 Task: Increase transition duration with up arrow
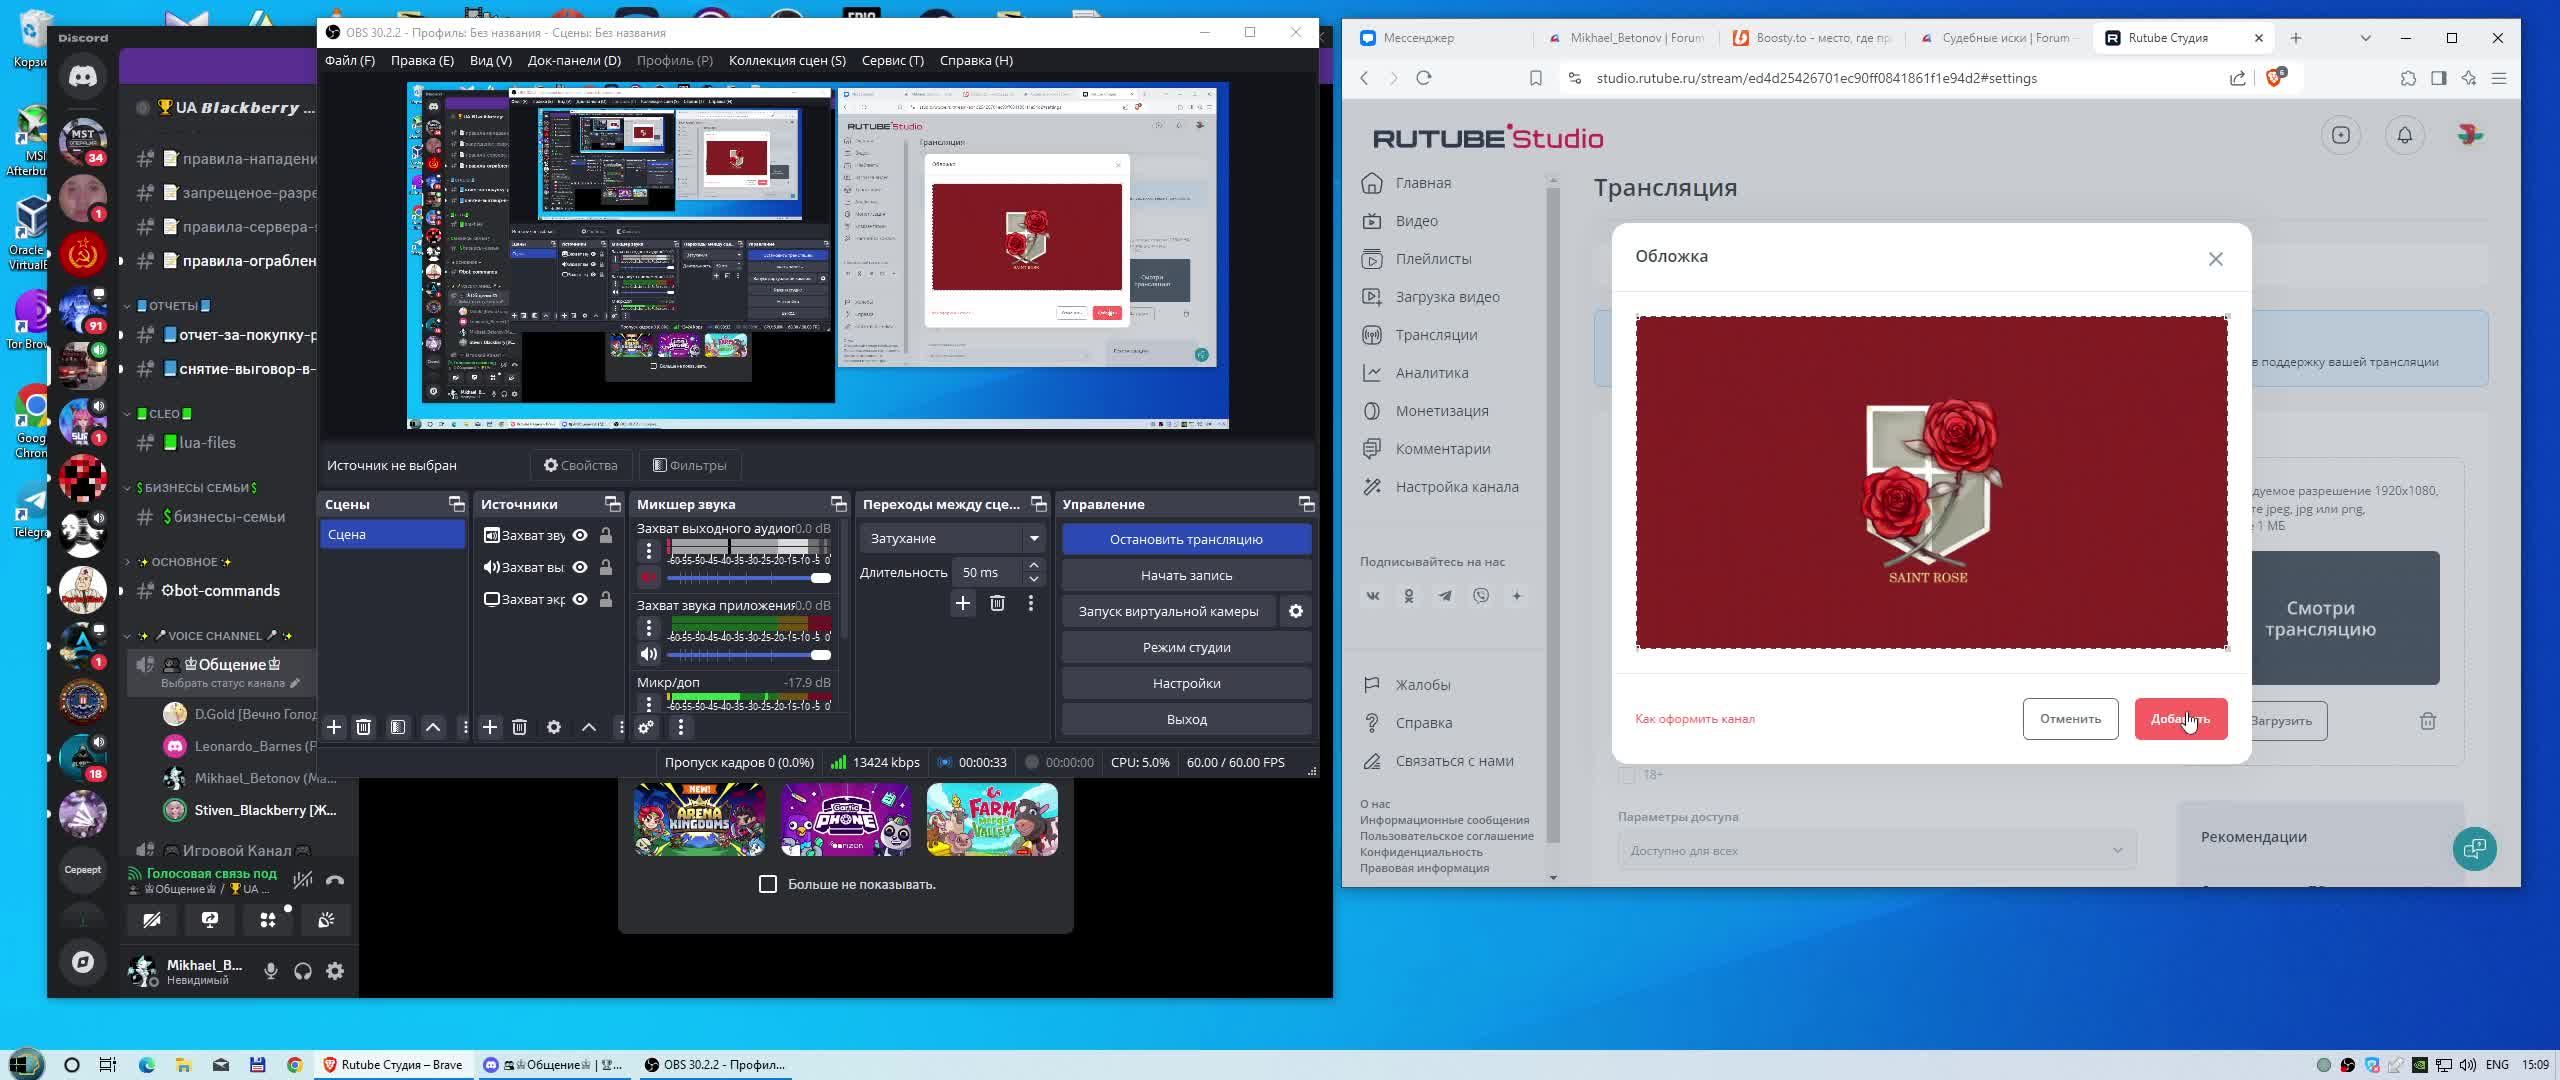(1034, 565)
